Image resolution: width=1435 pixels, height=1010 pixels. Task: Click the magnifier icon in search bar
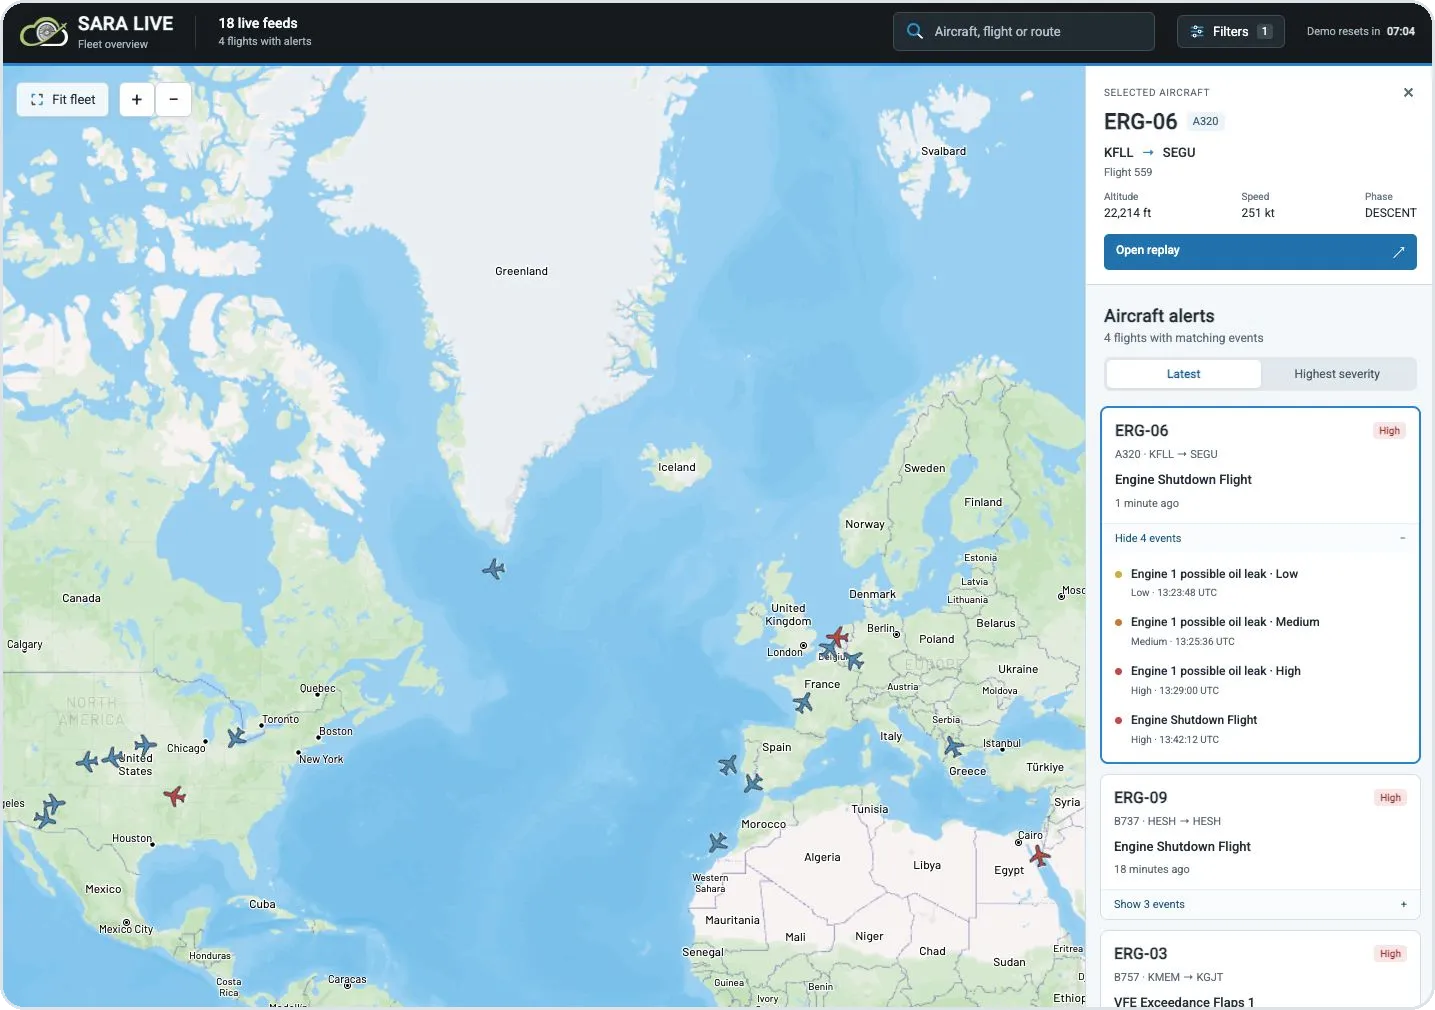coord(914,32)
